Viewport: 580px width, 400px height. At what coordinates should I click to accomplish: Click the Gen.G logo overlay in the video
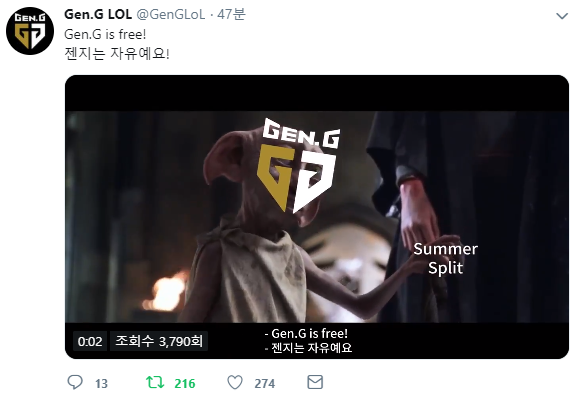[298, 165]
